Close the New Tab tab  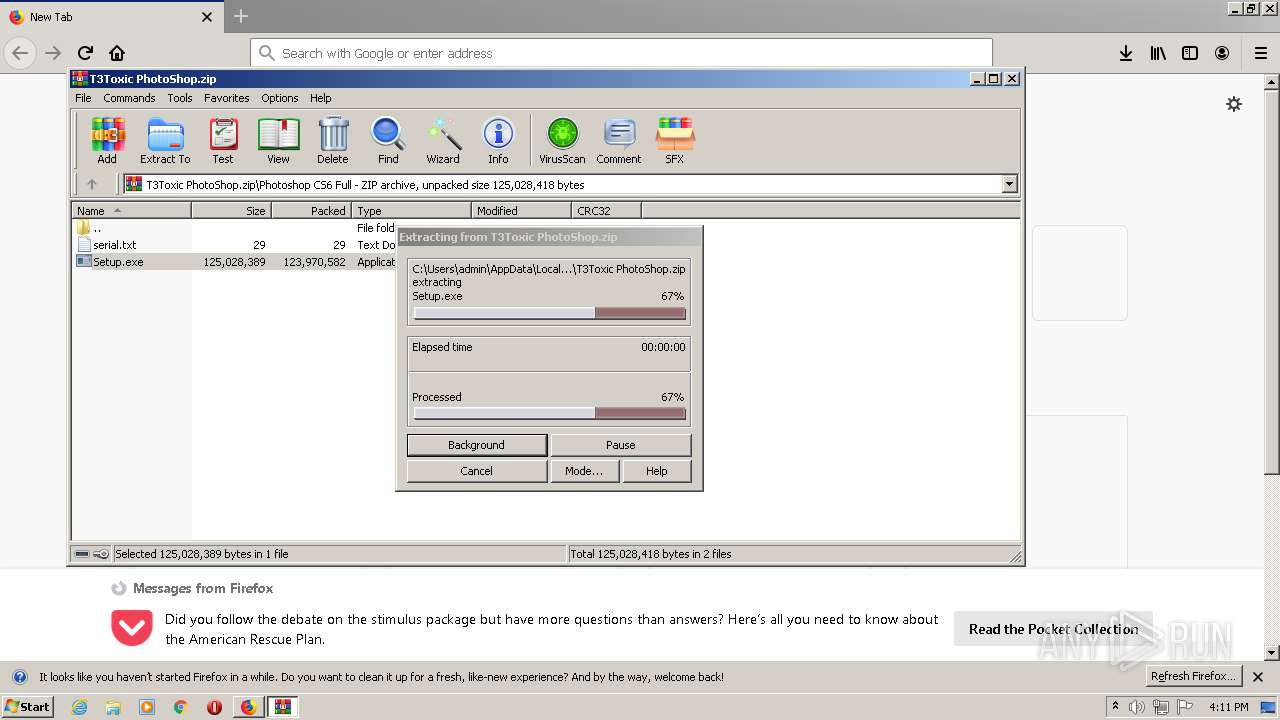[x=207, y=17]
